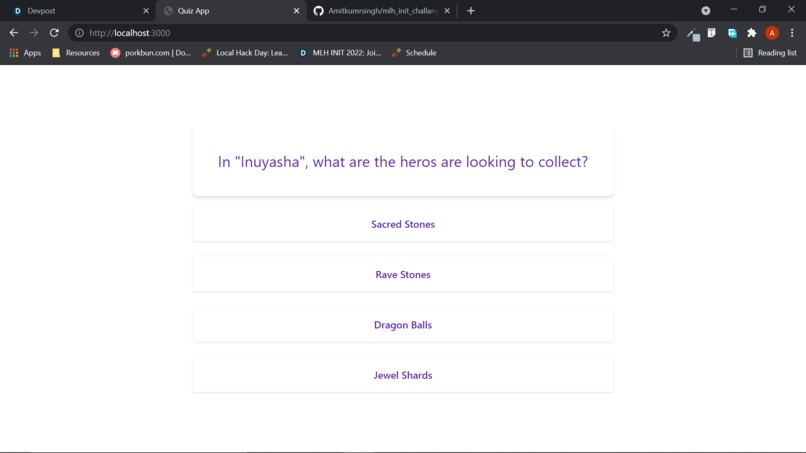
Task: Click the Inuyasha question text
Action: pos(403,162)
